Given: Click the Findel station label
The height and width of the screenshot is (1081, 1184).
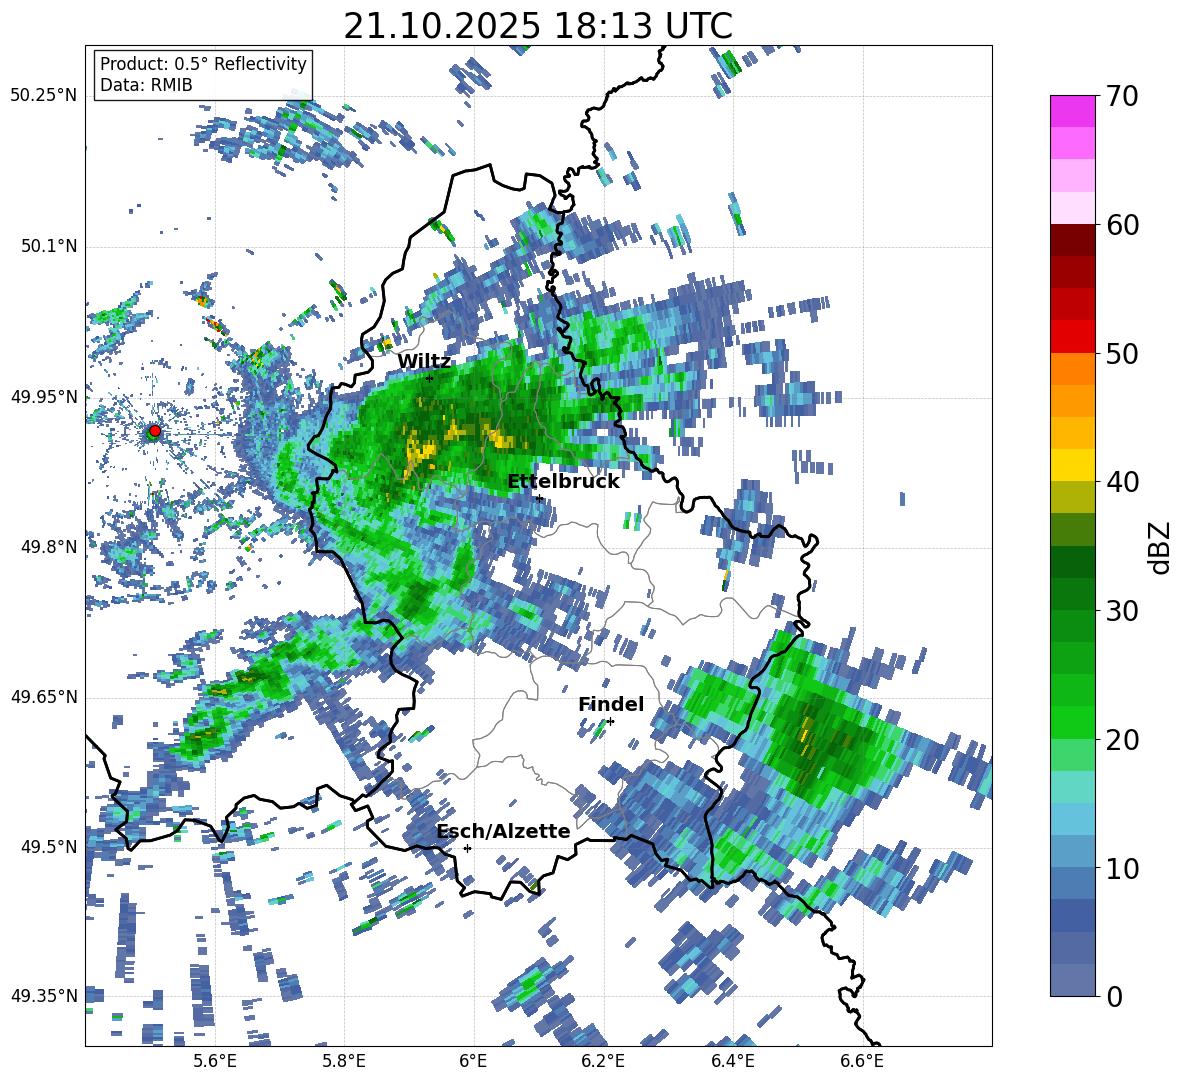Looking at the screenshot, I should pyautogui.click(x=611, y=704).
